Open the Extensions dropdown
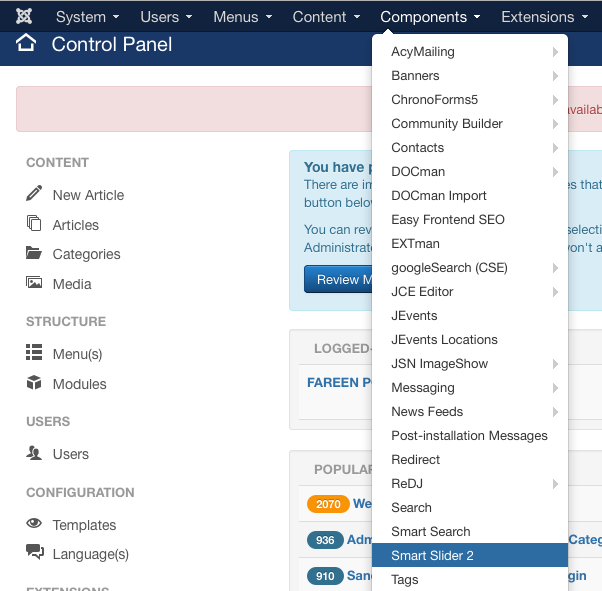Viewport: 602px width, 591px height. tap(545, 17)
